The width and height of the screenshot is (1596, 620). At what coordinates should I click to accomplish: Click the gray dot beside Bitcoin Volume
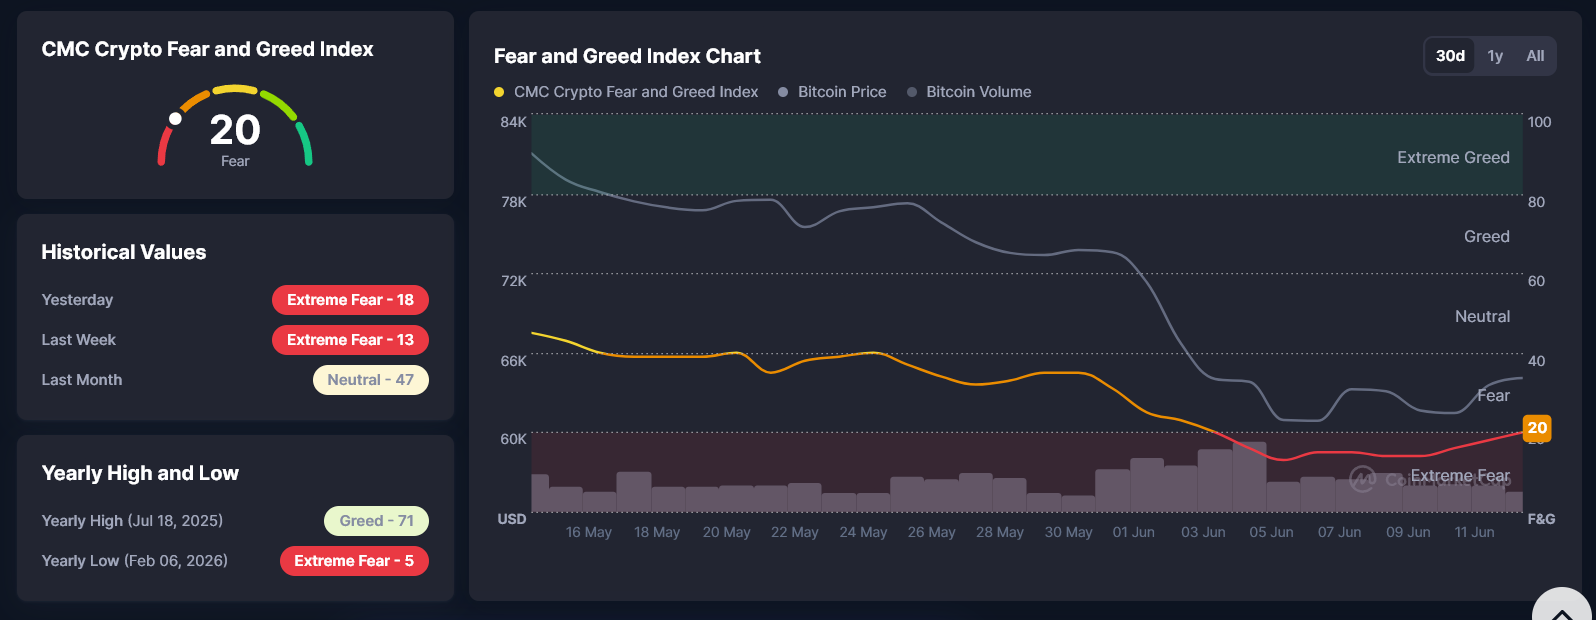(912, 92)
